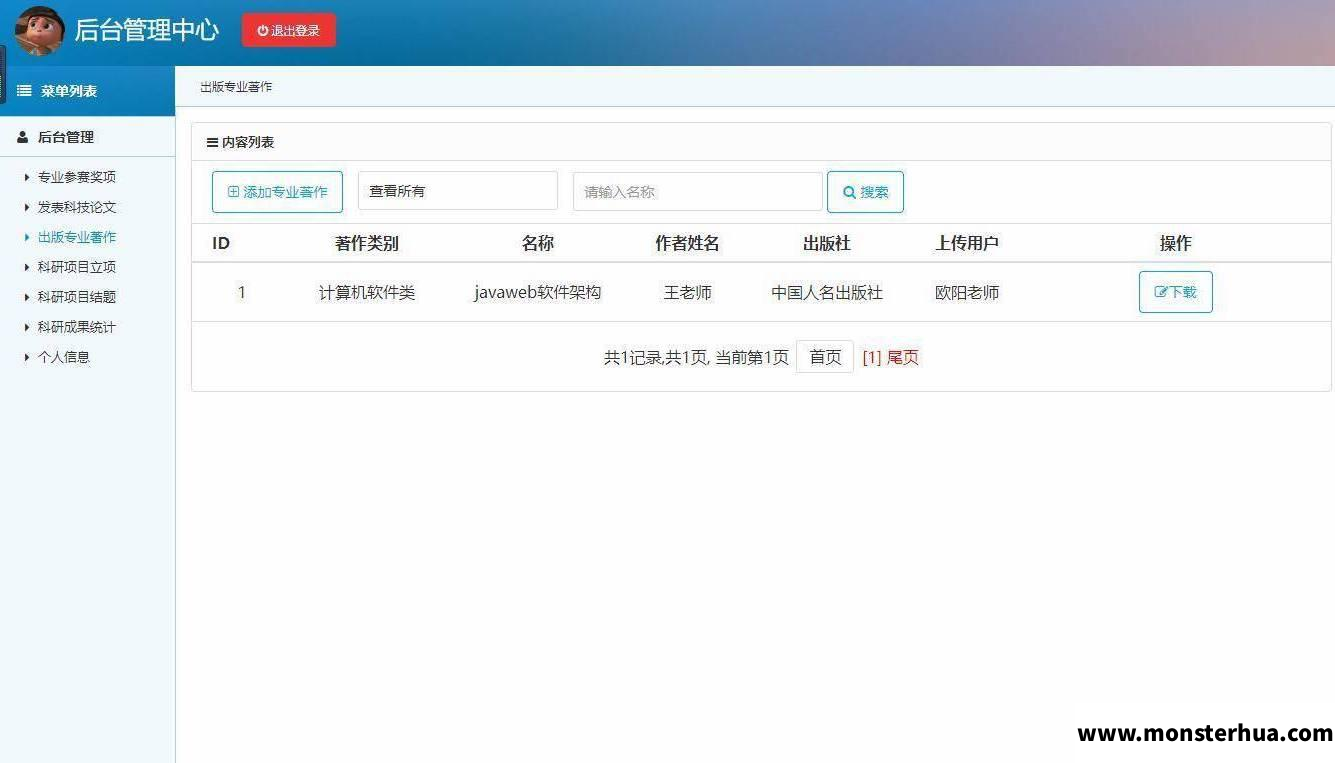The image size is (1335, 763).
Task: Click the 名称 column header
Action: click(538, 243)
